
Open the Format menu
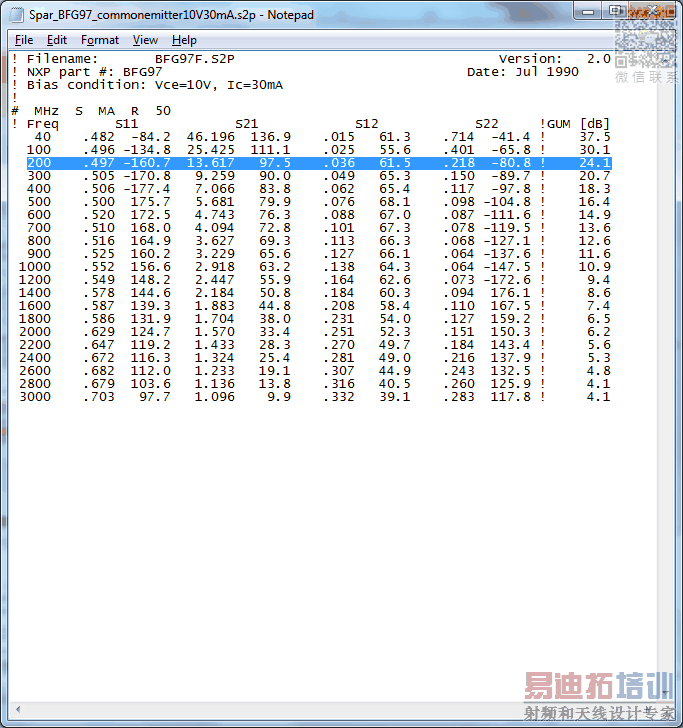[100, 40]
